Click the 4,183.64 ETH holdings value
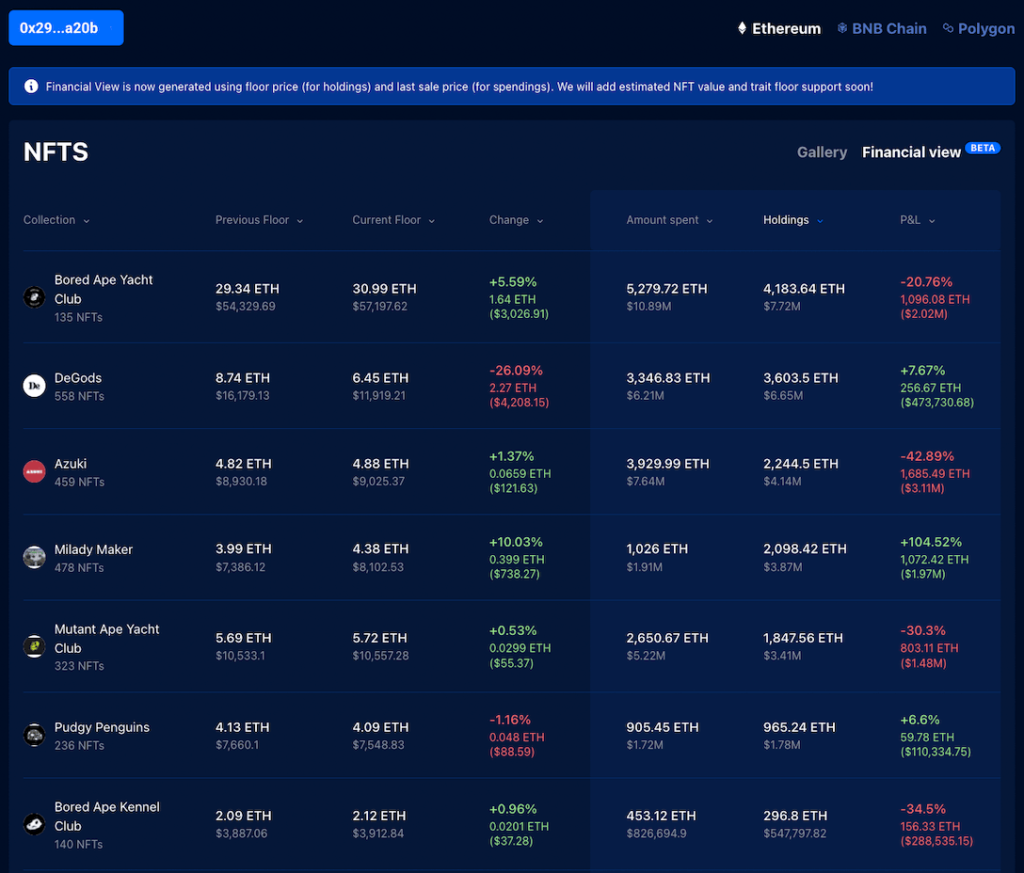This screenshot has width=1024, height=873. pyautogui.click(x=804, y=289)
